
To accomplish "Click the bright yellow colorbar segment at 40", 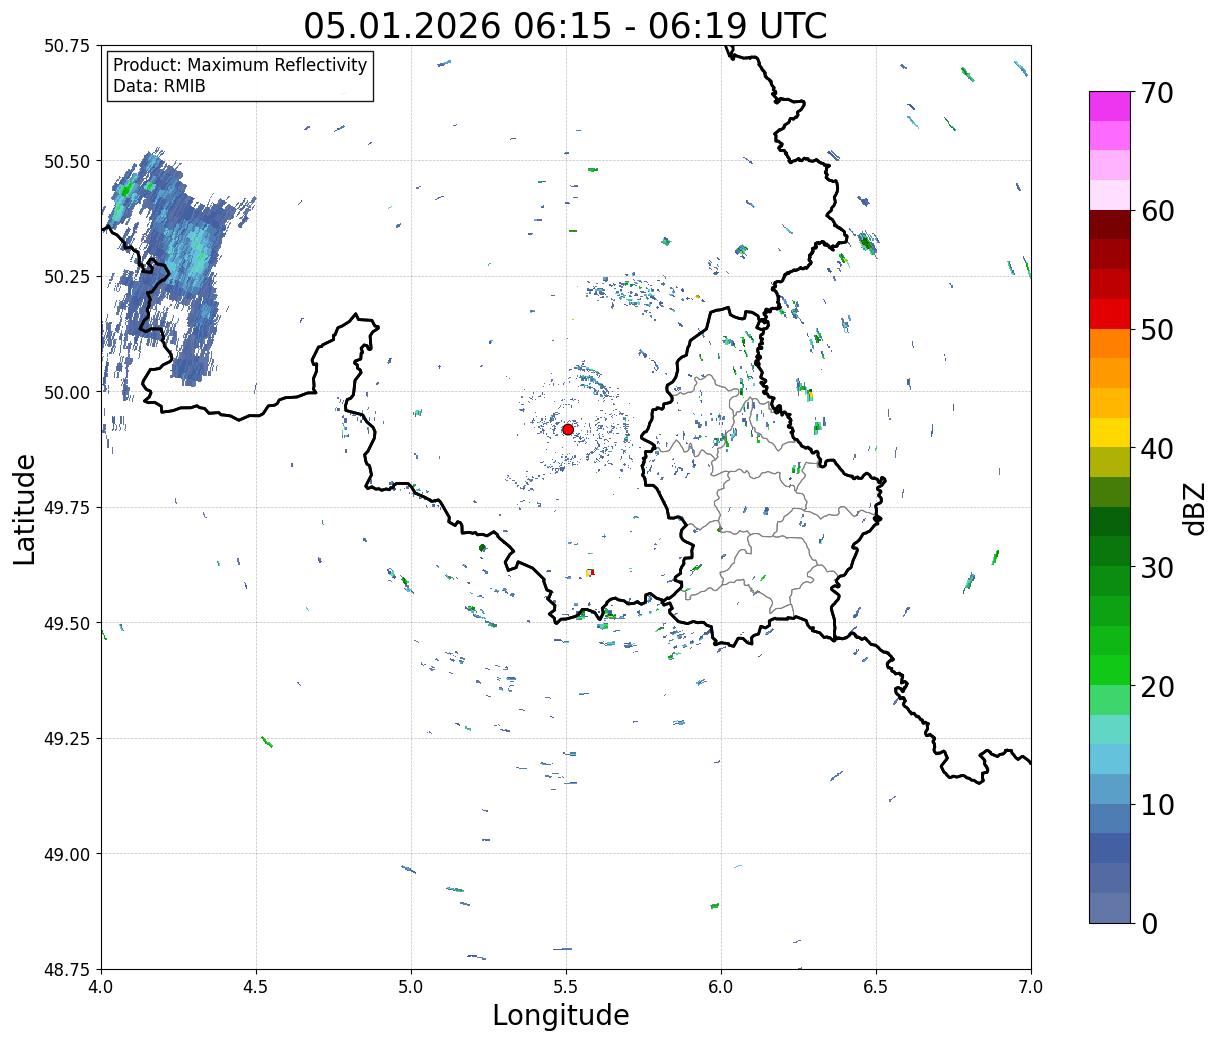I will point(1110,433).
